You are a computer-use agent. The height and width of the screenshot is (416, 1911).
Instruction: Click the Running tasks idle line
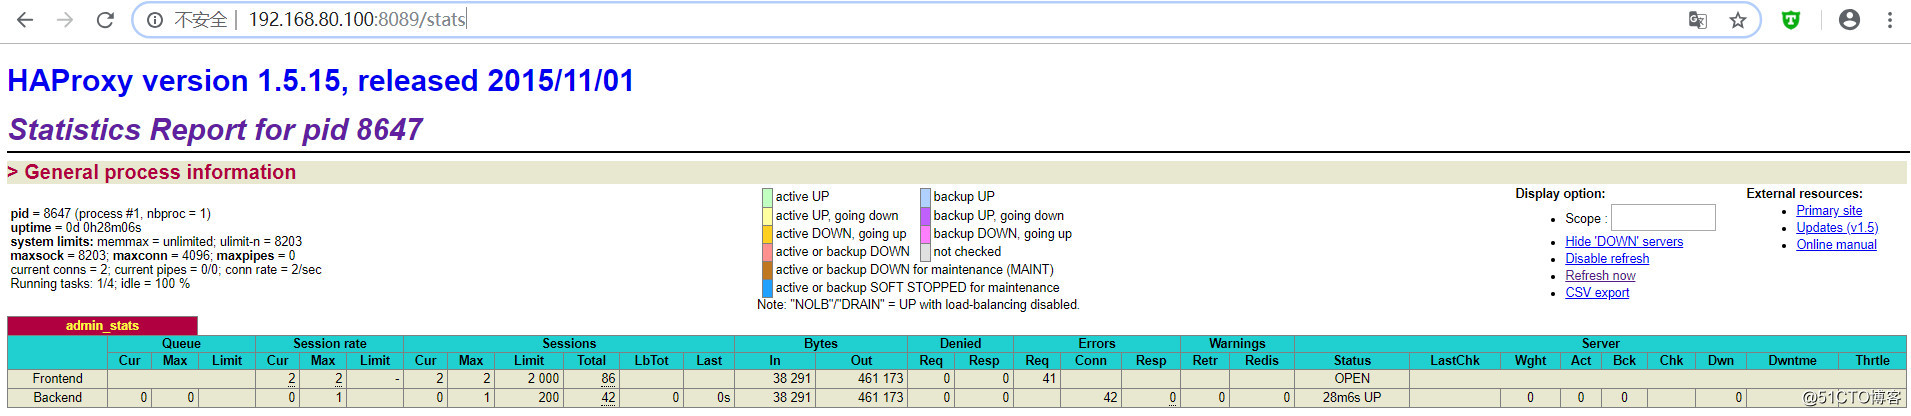[x=100, y=284]
